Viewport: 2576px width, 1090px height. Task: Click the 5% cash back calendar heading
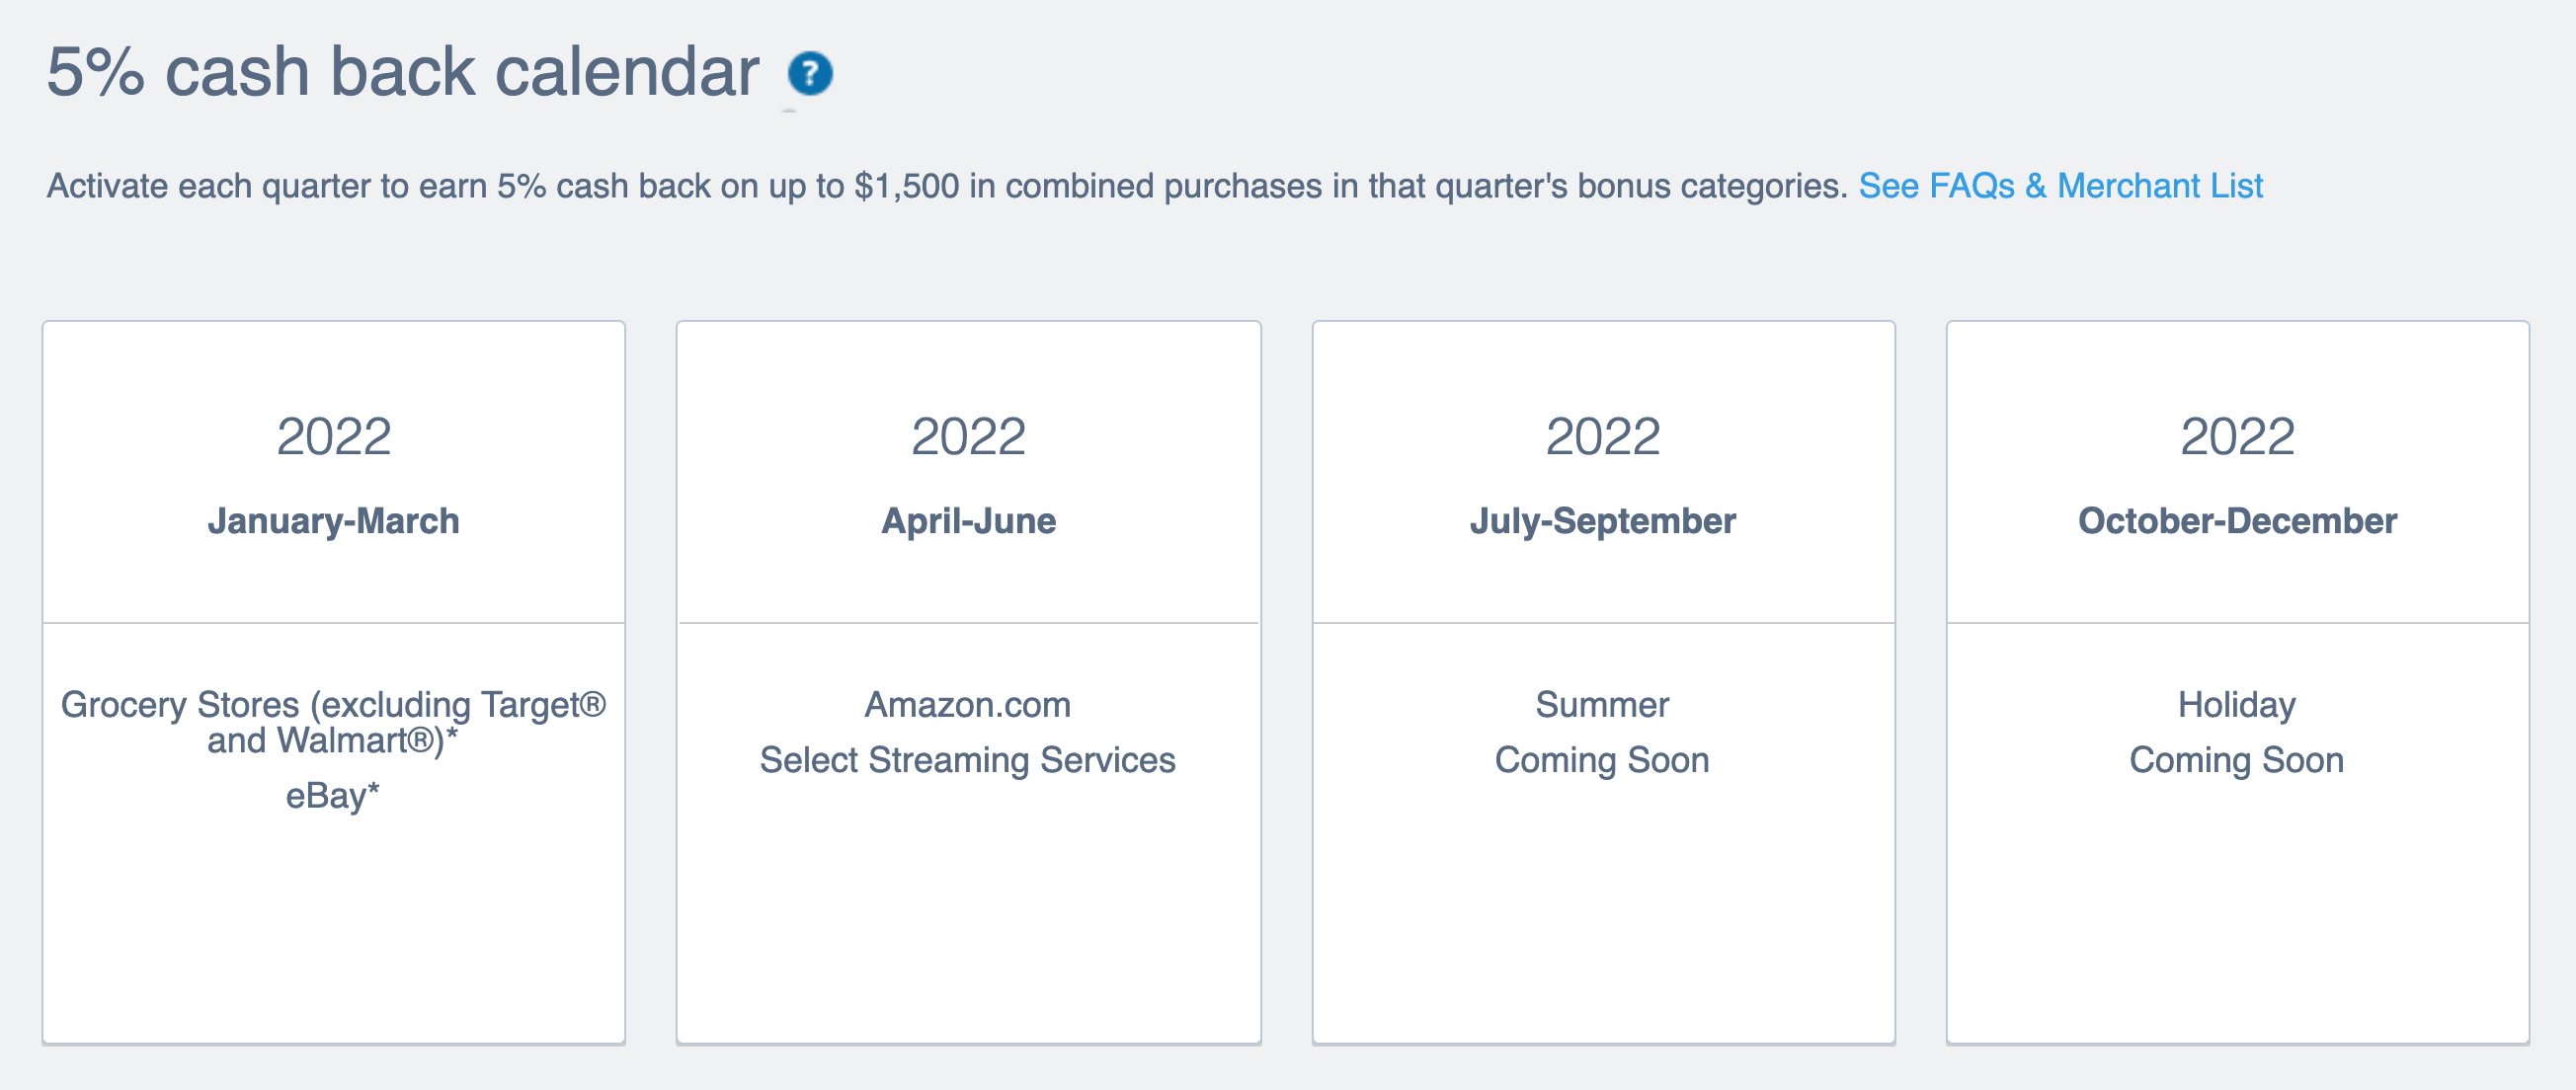(x=403, y=73)
